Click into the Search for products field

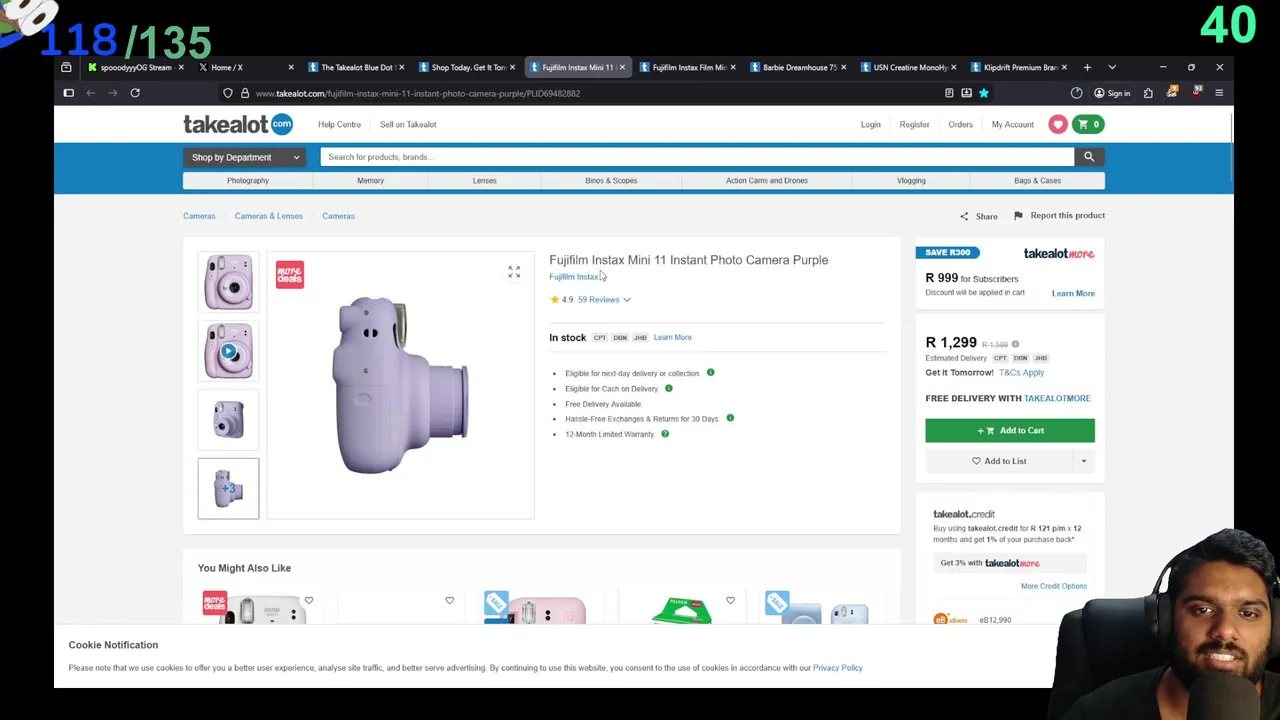click(697, 157)
